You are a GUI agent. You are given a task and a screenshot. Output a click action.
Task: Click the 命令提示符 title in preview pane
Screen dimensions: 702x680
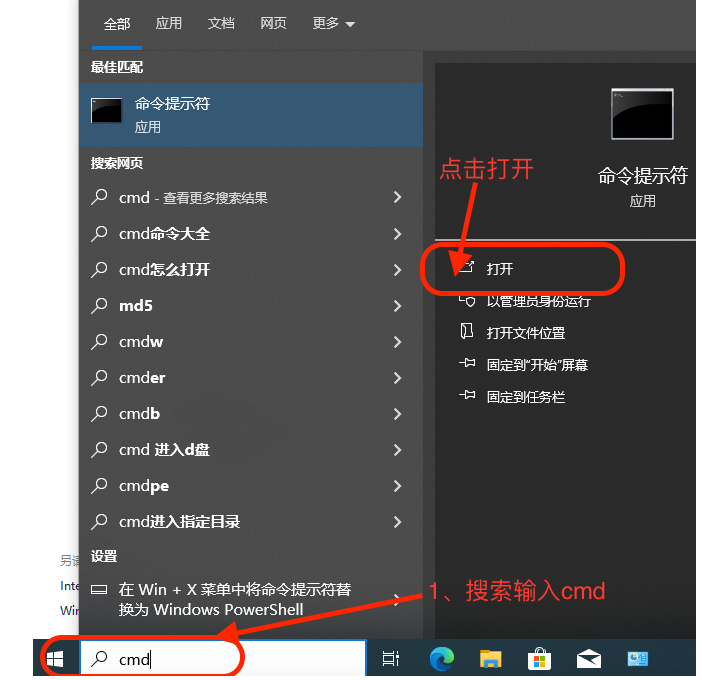point(642,175)
